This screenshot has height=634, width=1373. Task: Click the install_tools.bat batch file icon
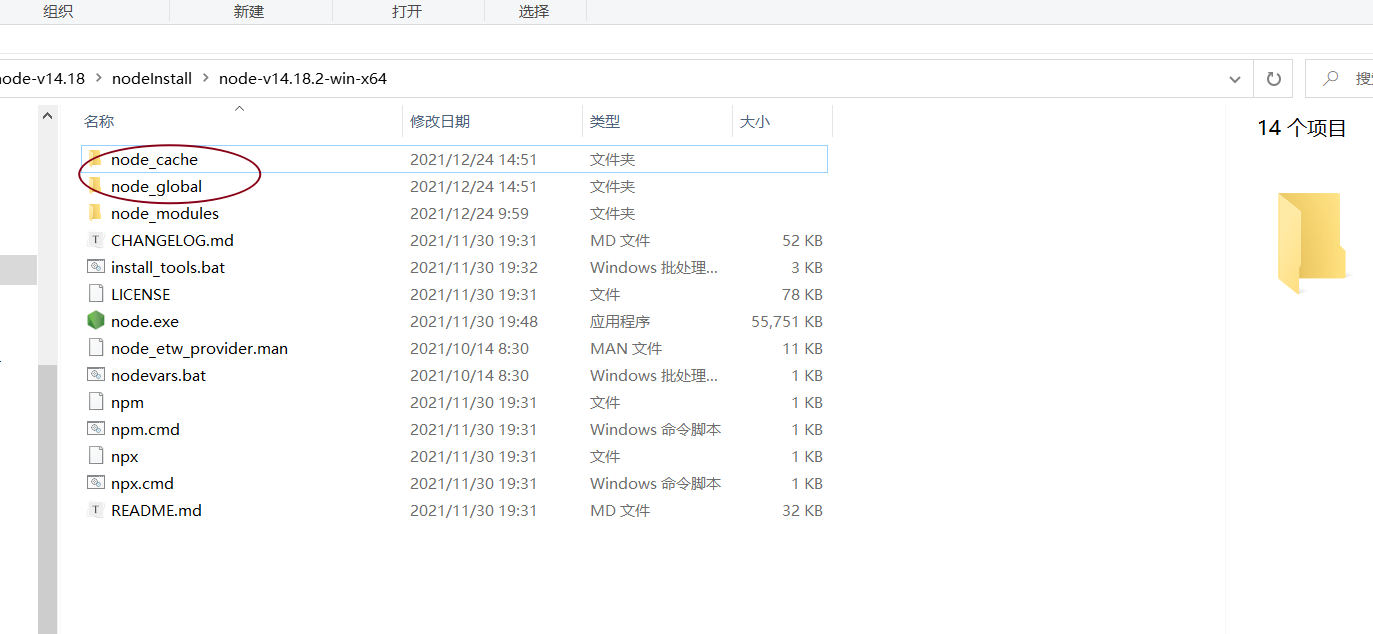point(96,267)
